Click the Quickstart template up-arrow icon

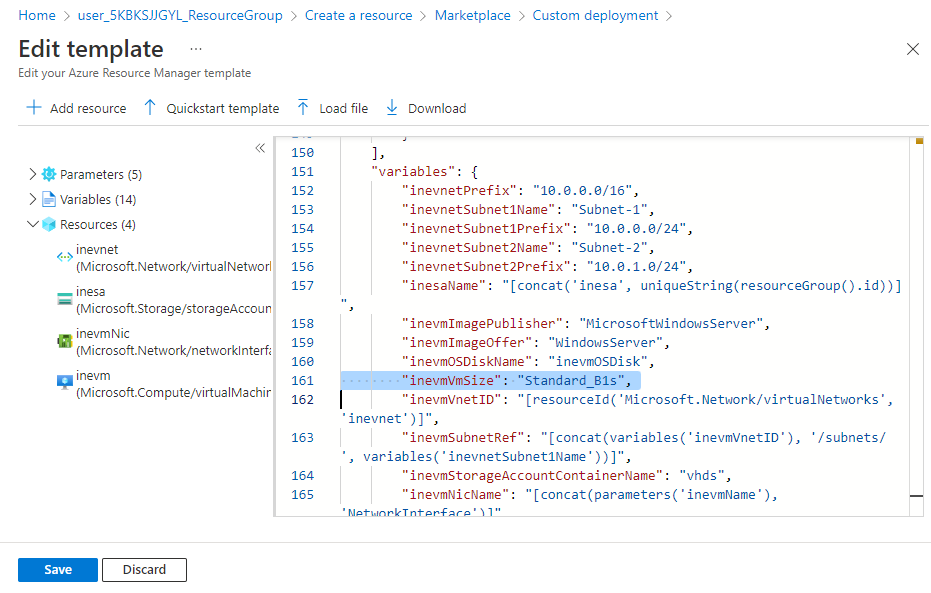tap(150, 108)
